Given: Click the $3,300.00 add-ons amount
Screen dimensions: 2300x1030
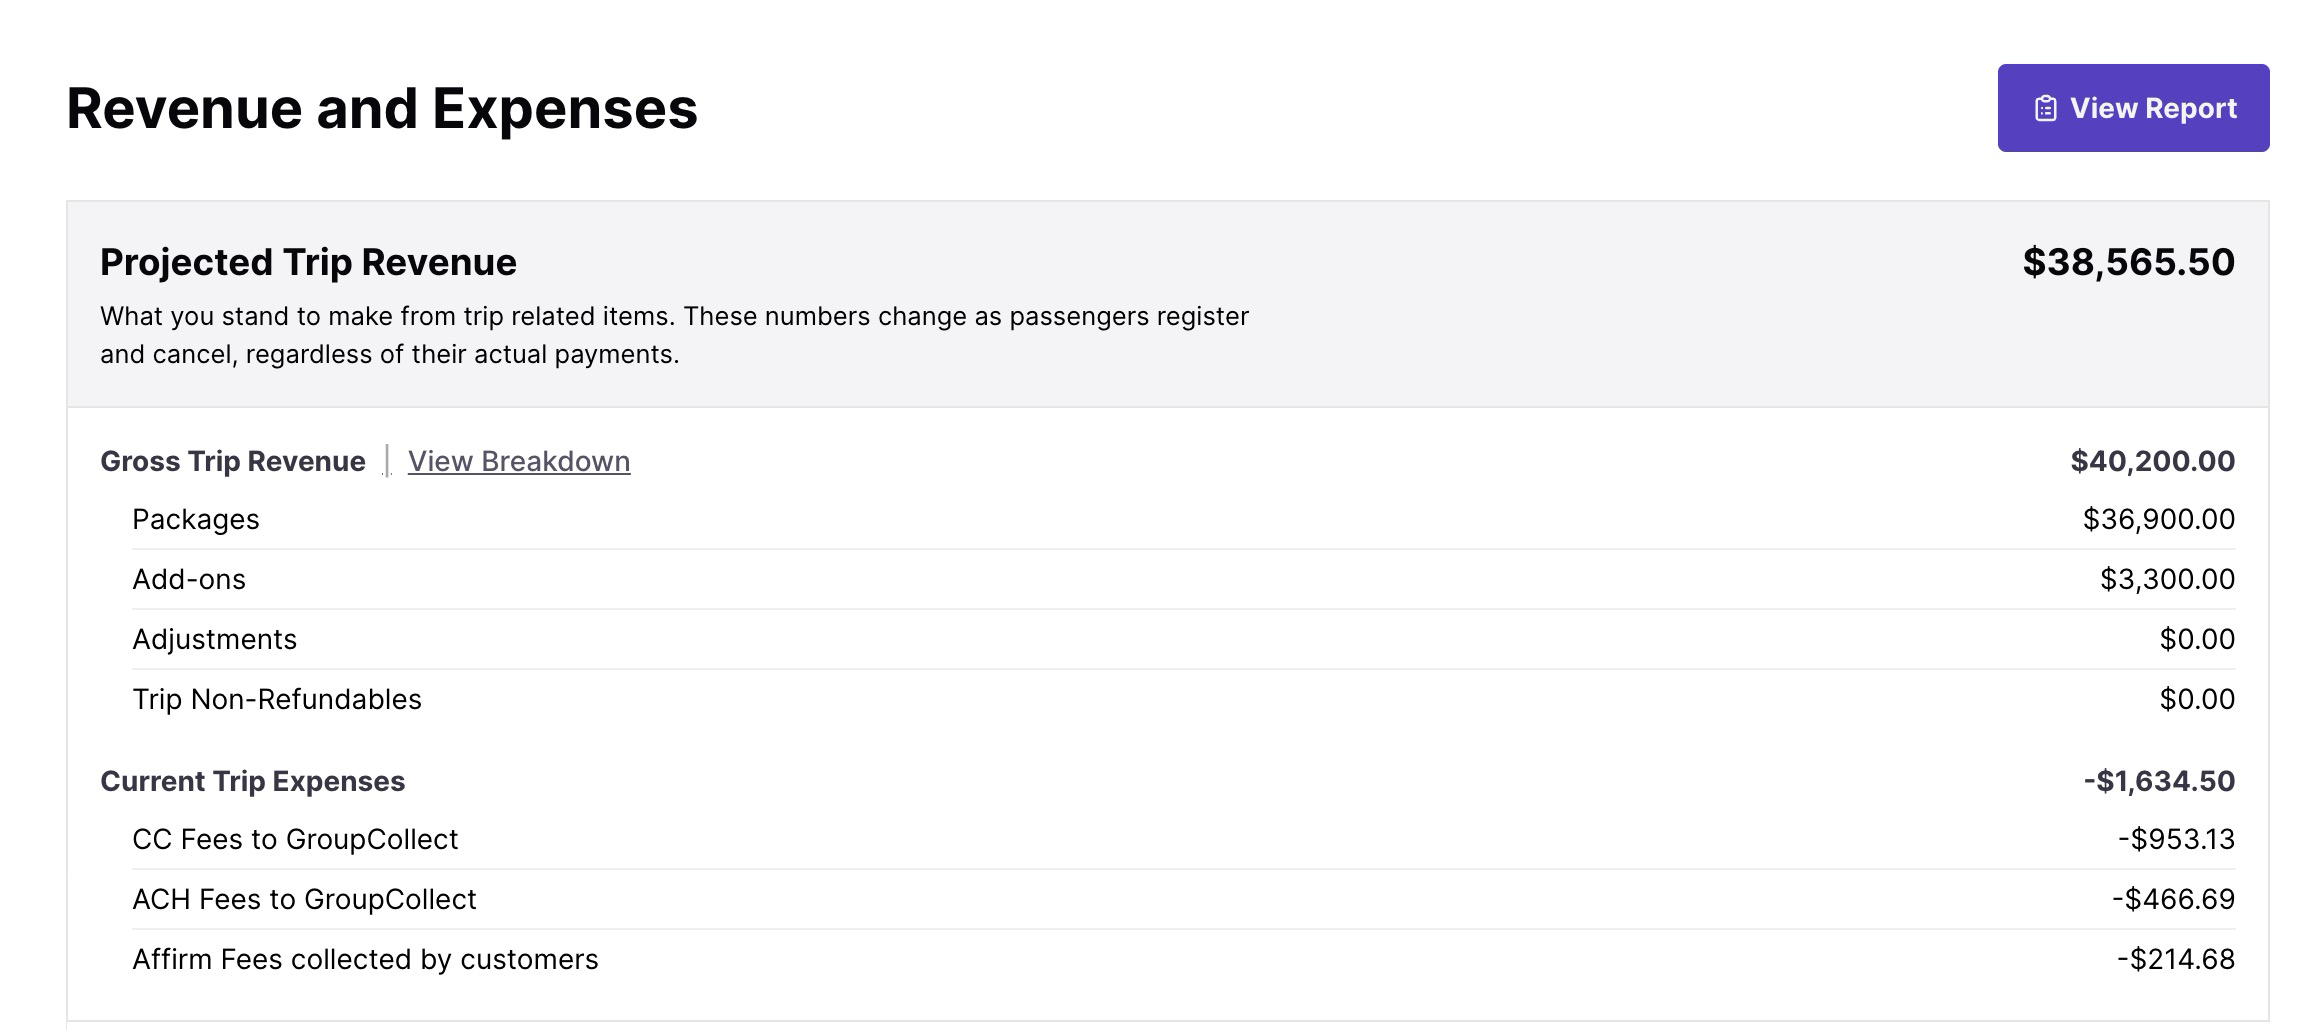Looking at the screenshot, I should click(x=2167, y=579).
